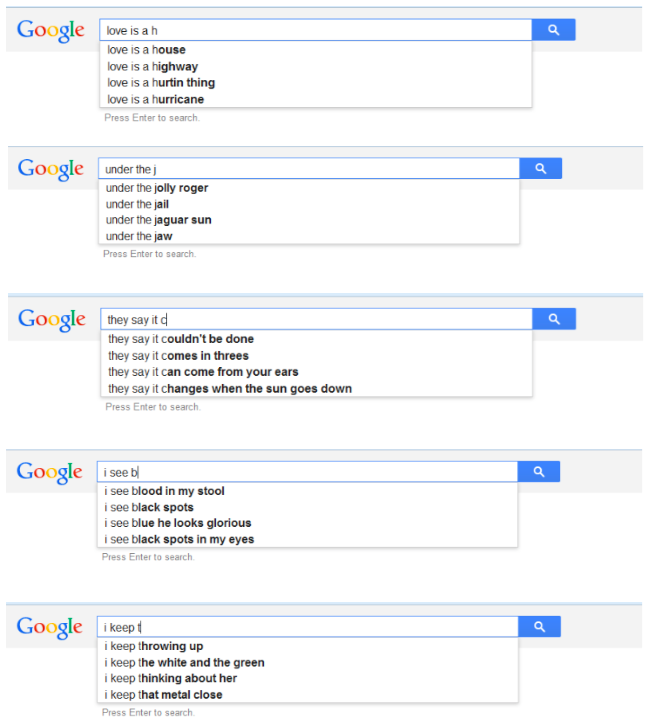The image size is (647, 719).
Task: Click the search button beside 'love is a h'
Action: (x=553, y=30)
